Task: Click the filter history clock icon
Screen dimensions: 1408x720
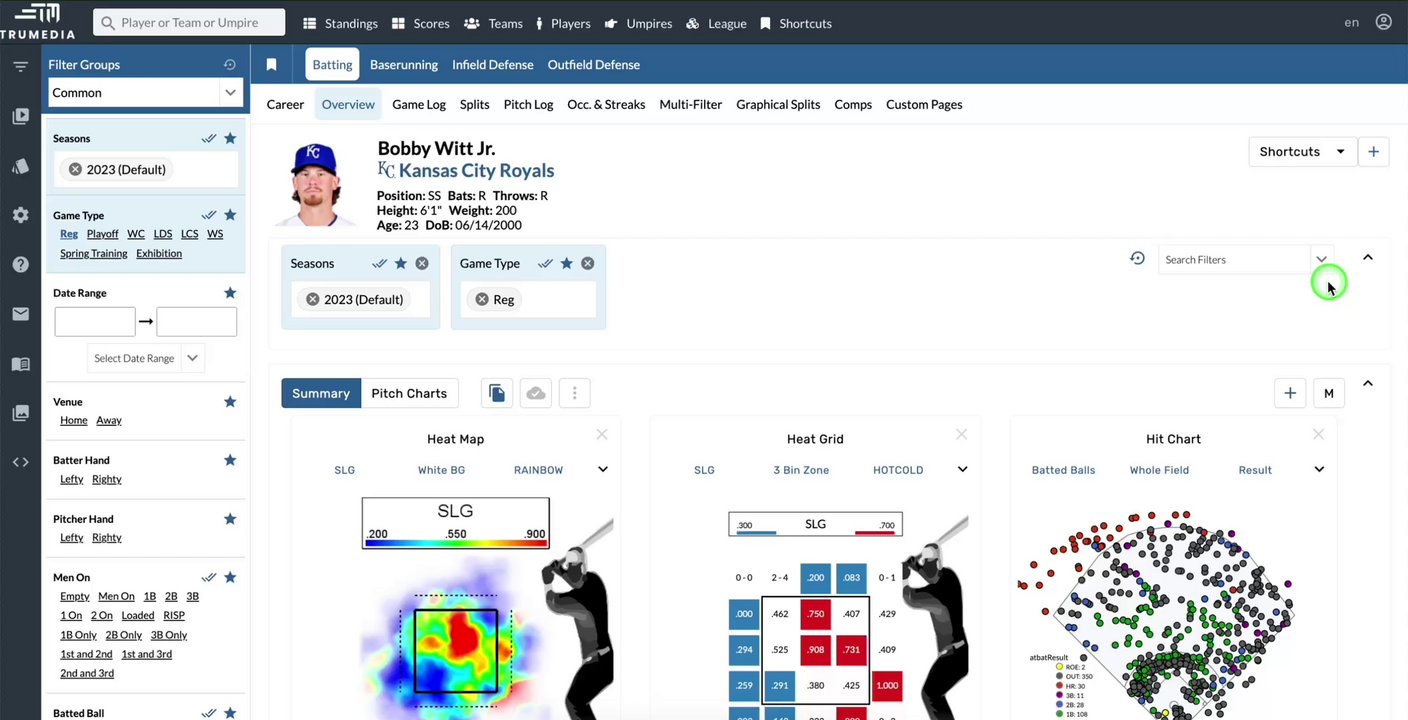Action: [x=1137, y=258]
